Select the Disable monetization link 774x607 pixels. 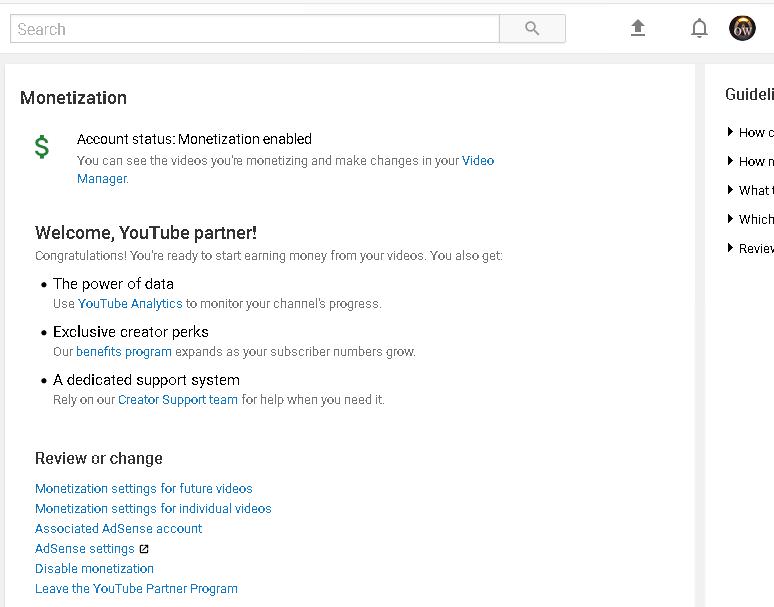point(94,569)
